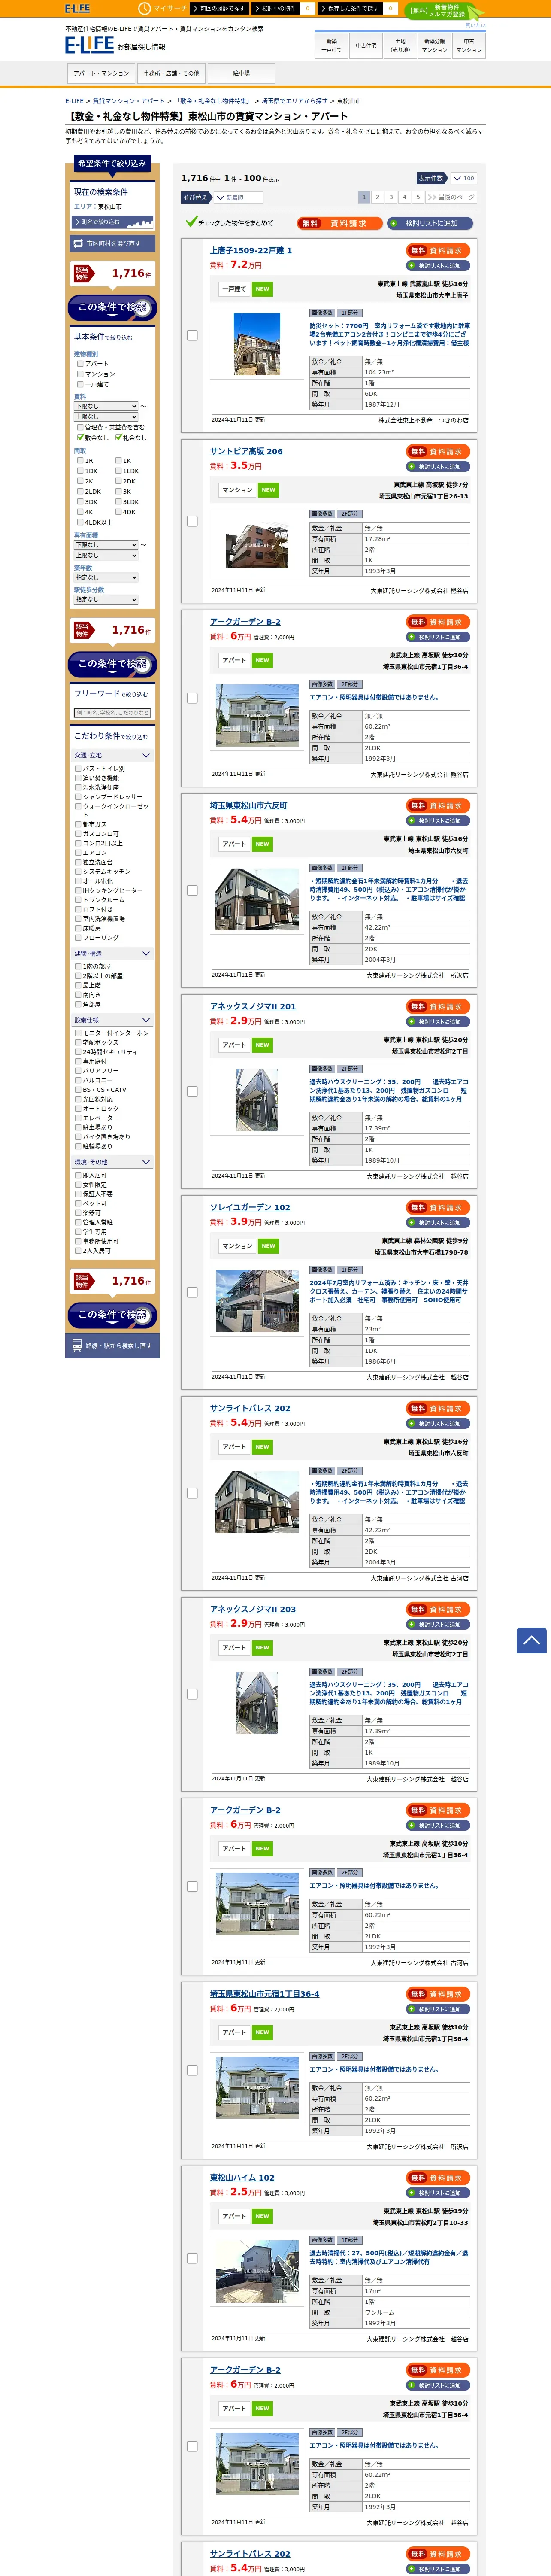This screenshot has height=2576, width=551.
Task: Click the back-to-top arrow button
Action: click(x=531, y=1640)
